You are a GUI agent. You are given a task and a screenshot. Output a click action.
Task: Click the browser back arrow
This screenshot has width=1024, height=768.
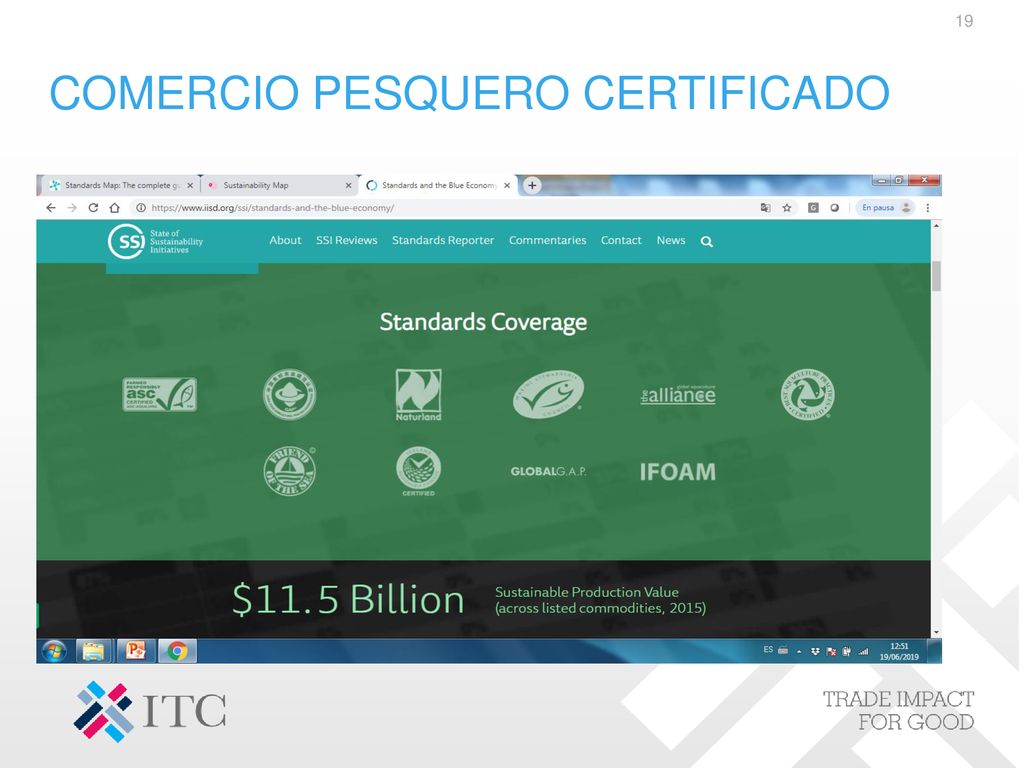tap(51, 208)
